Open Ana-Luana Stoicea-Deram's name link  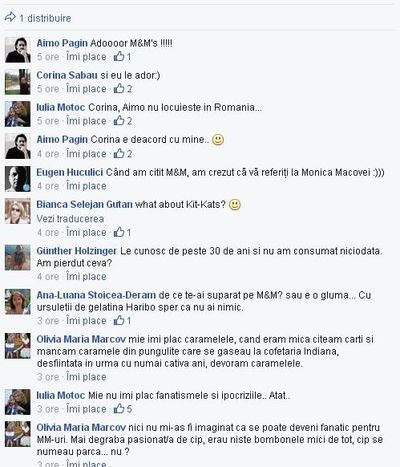(x=96, y=295)
